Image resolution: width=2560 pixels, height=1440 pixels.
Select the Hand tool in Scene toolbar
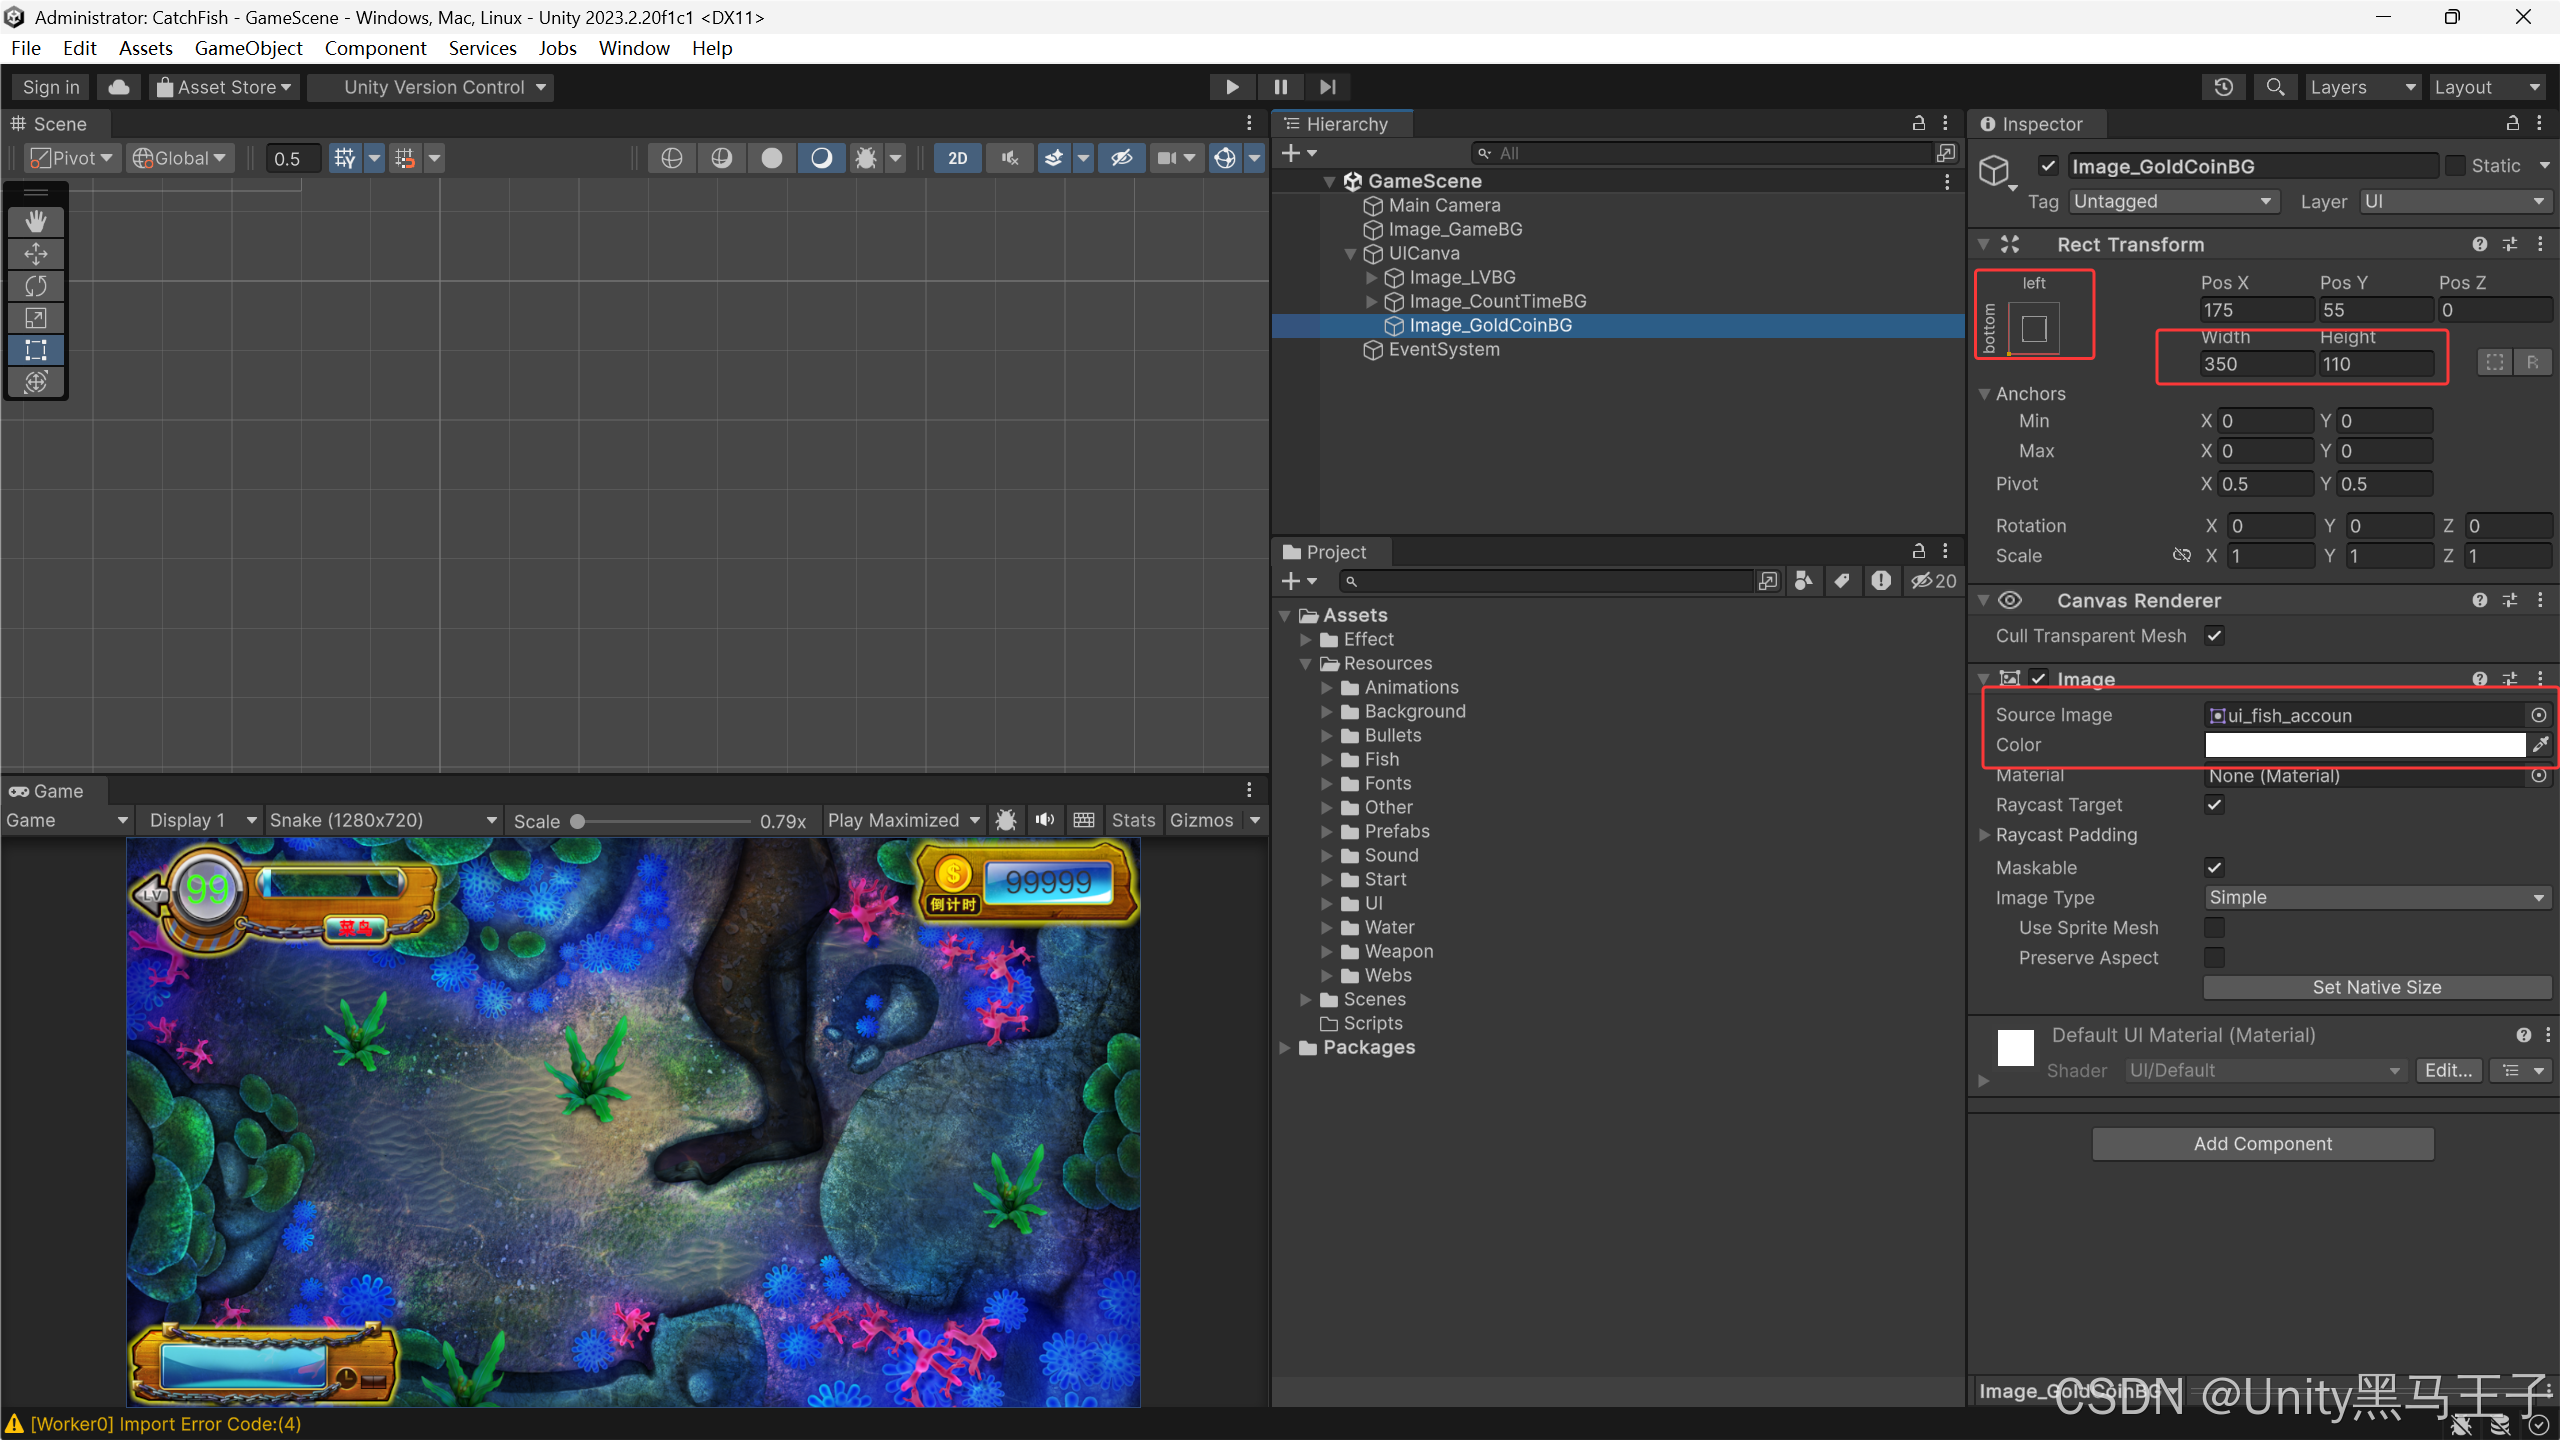(x=36, y=221)
